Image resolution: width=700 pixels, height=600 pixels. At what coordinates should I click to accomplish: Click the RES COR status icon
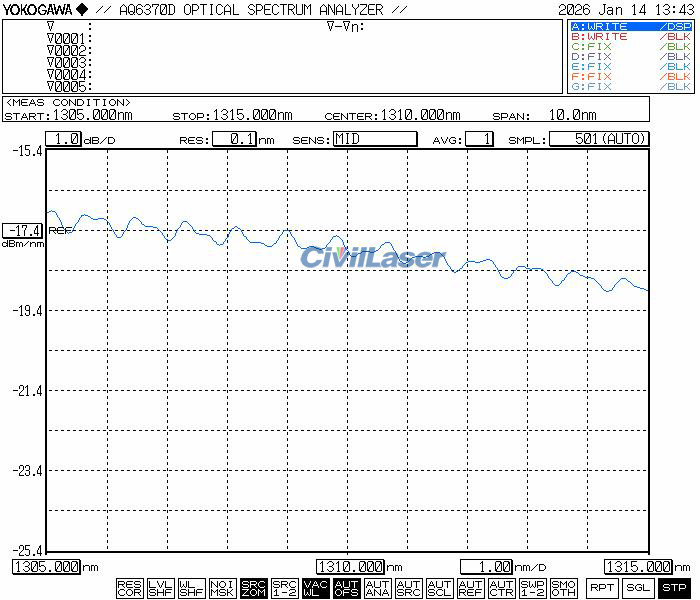(129, 588)
